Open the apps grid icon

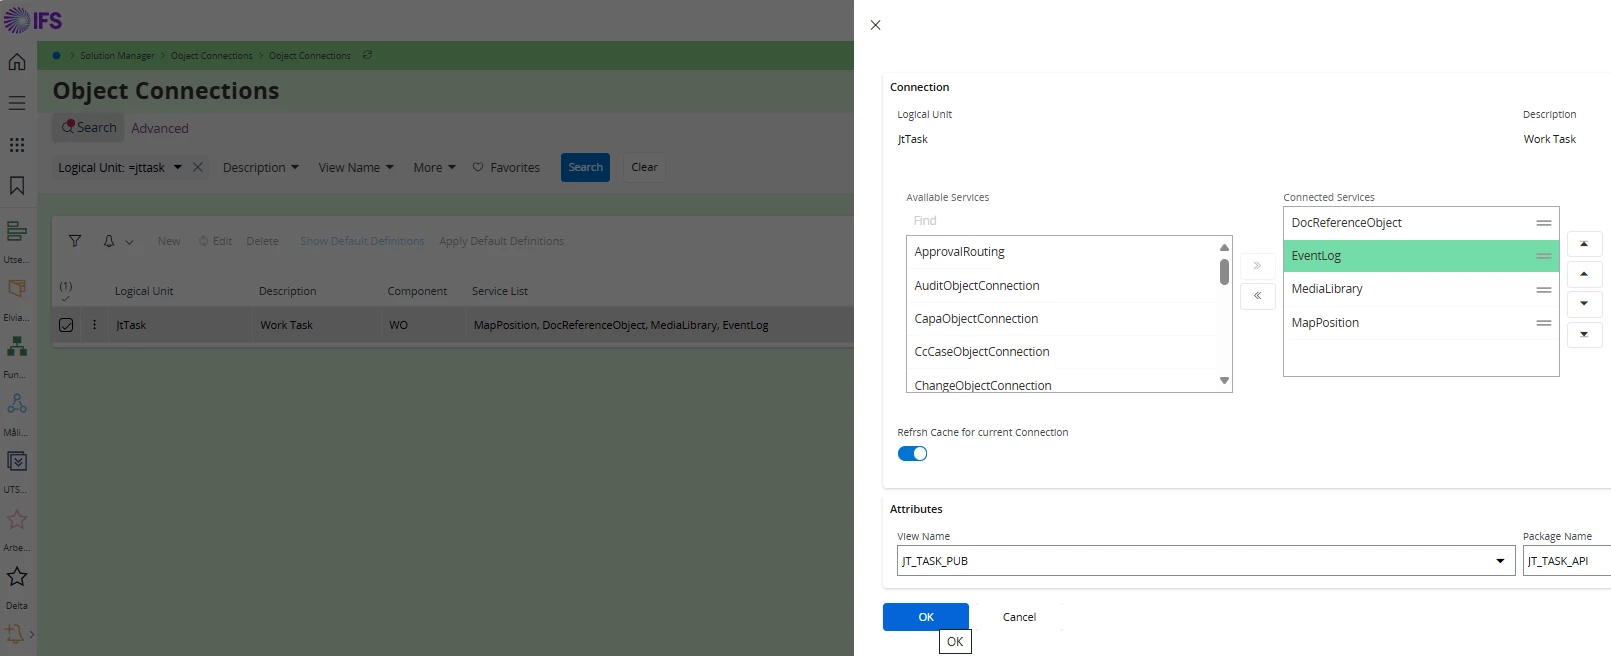coord(17,145)
